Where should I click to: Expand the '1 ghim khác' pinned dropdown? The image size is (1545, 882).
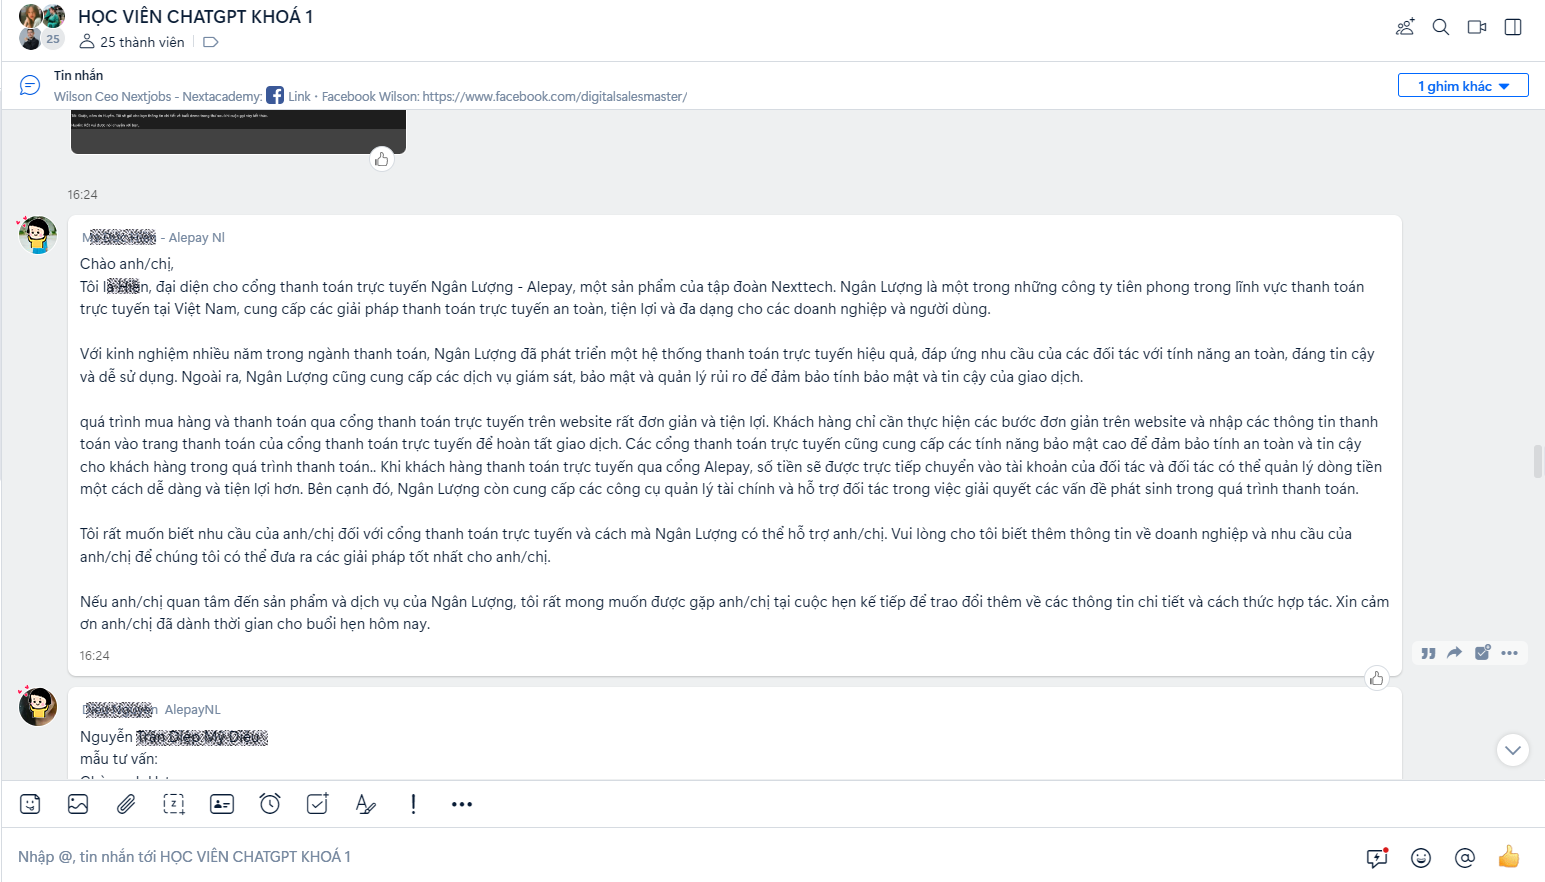[1463, 86]
